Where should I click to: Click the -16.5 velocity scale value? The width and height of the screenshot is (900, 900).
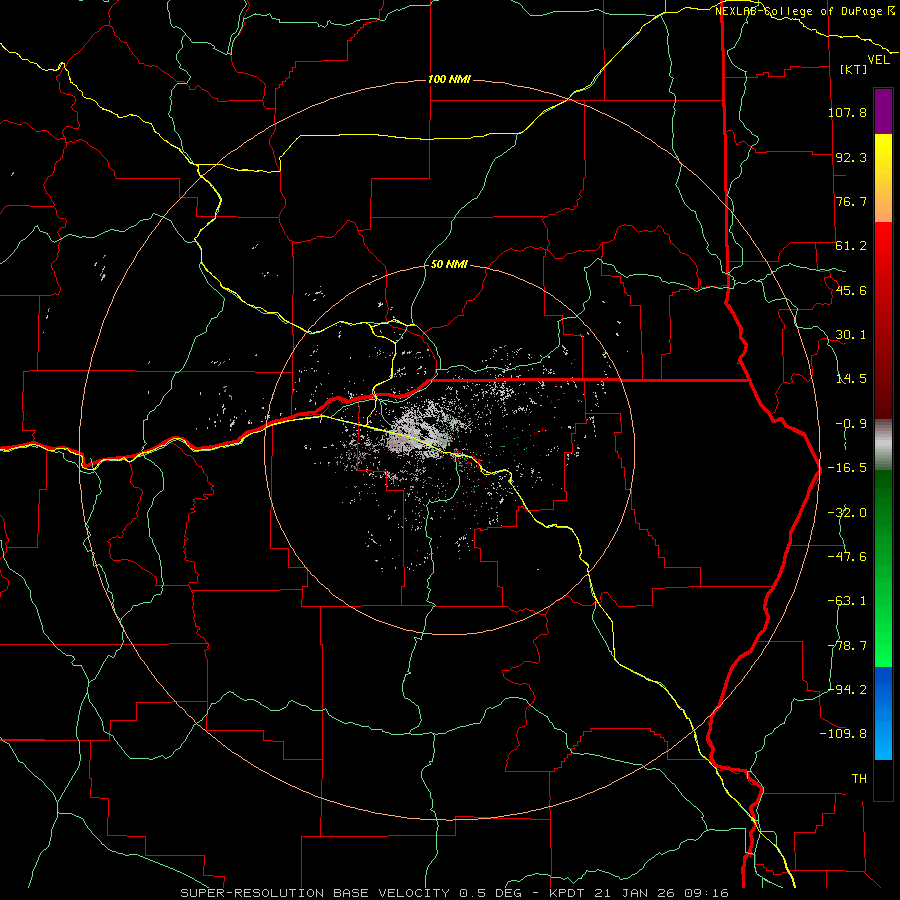pos(847,468)
